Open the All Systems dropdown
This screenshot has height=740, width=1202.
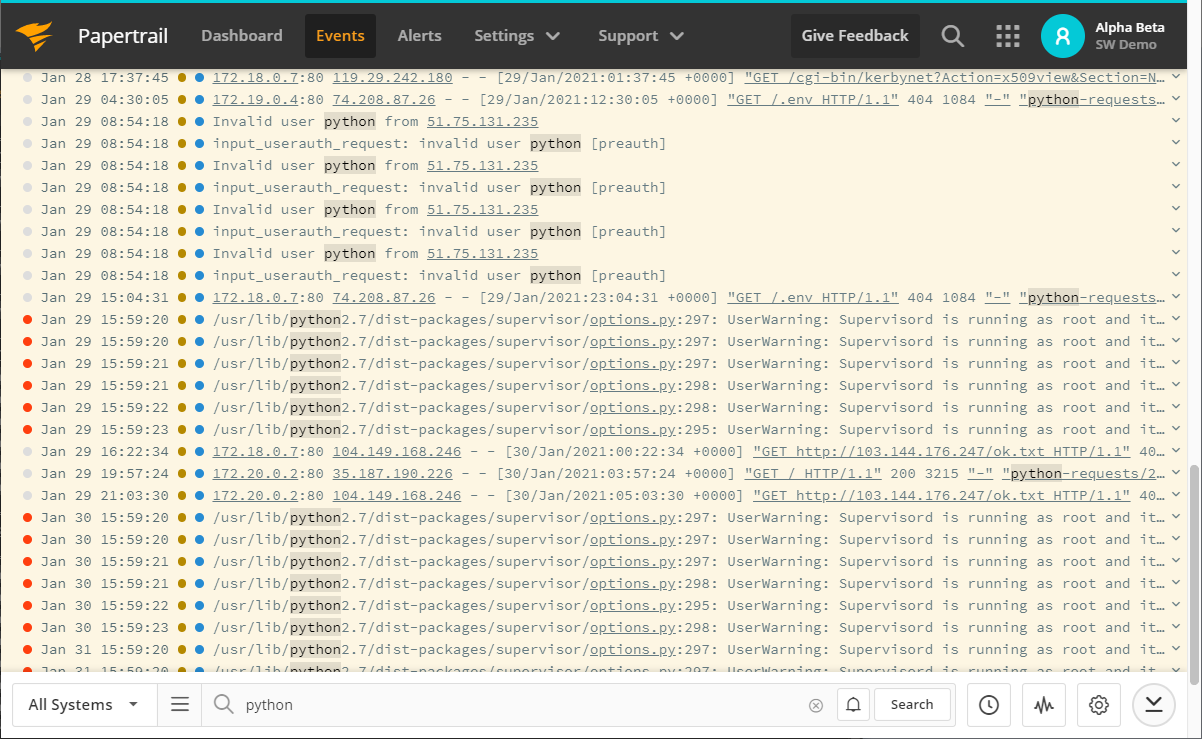click(x=83, y=704)
